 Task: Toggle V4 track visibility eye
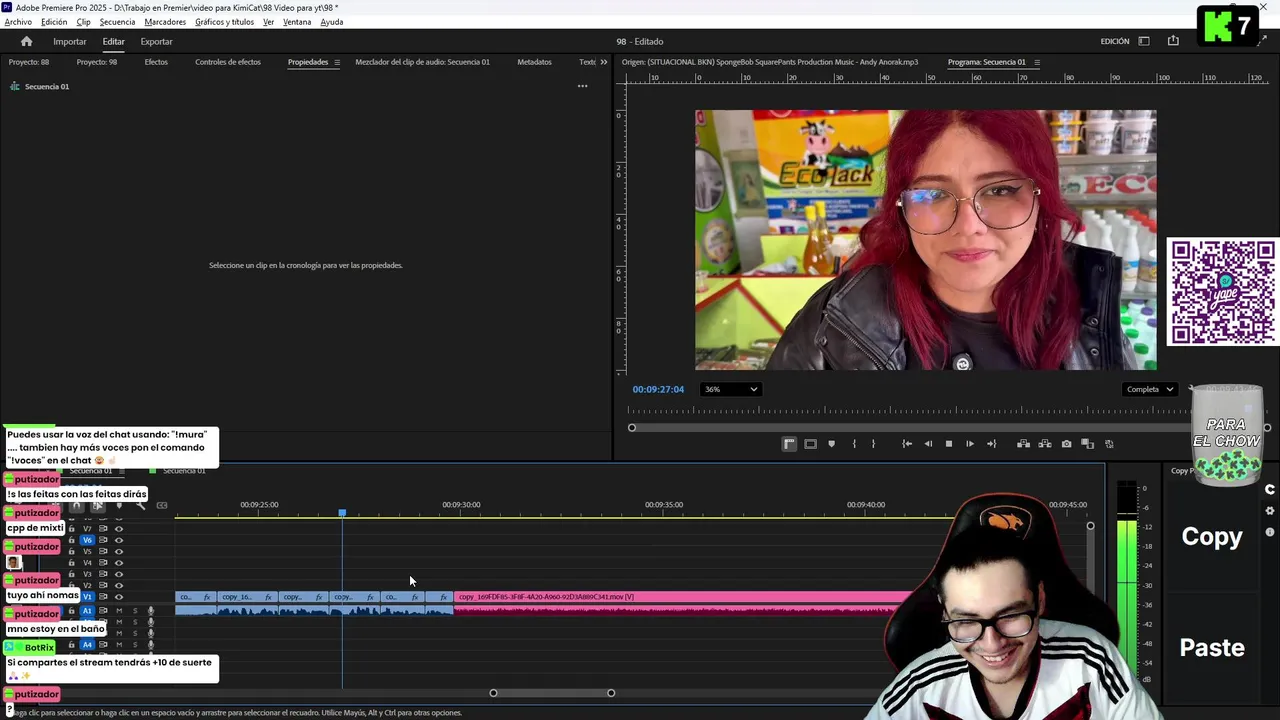pos(119,562)
